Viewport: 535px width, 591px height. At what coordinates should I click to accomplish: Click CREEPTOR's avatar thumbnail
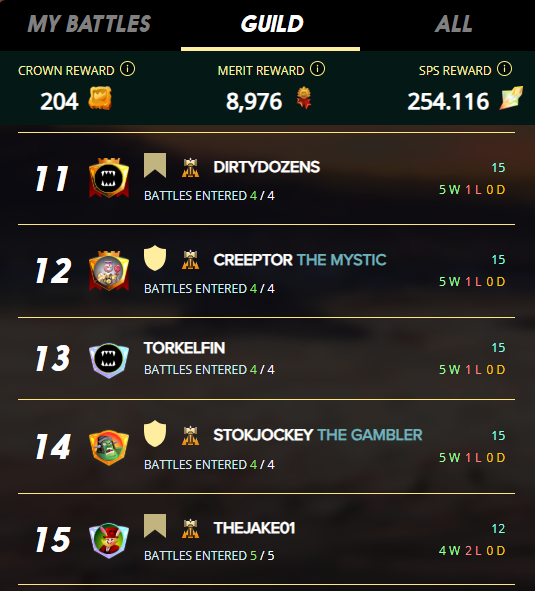(x=109, y=271)
